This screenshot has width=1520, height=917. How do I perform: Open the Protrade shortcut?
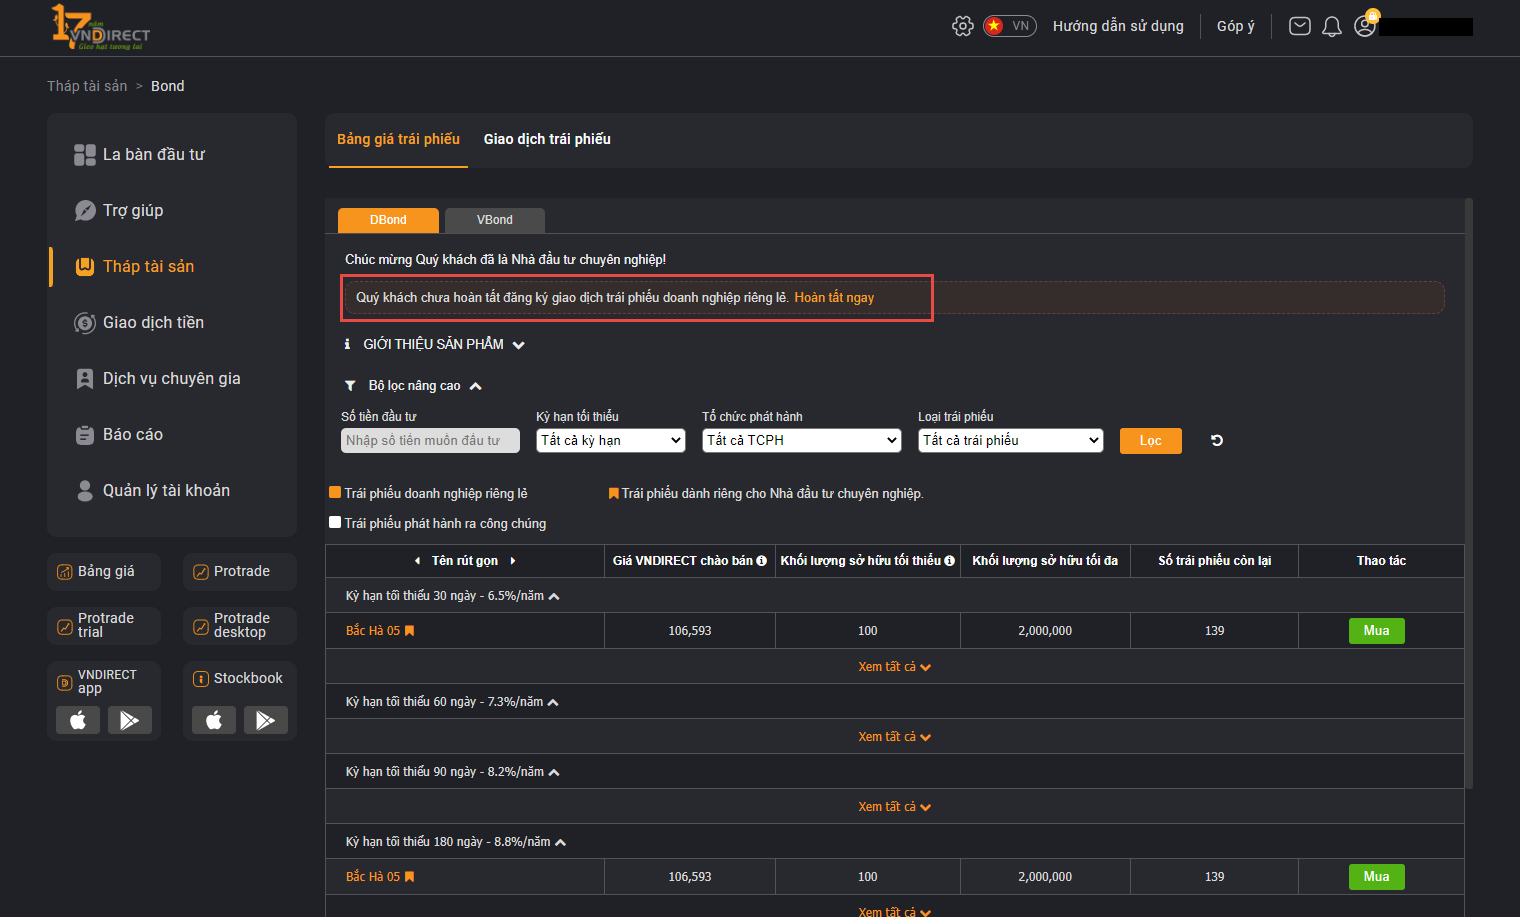(240, 572)
